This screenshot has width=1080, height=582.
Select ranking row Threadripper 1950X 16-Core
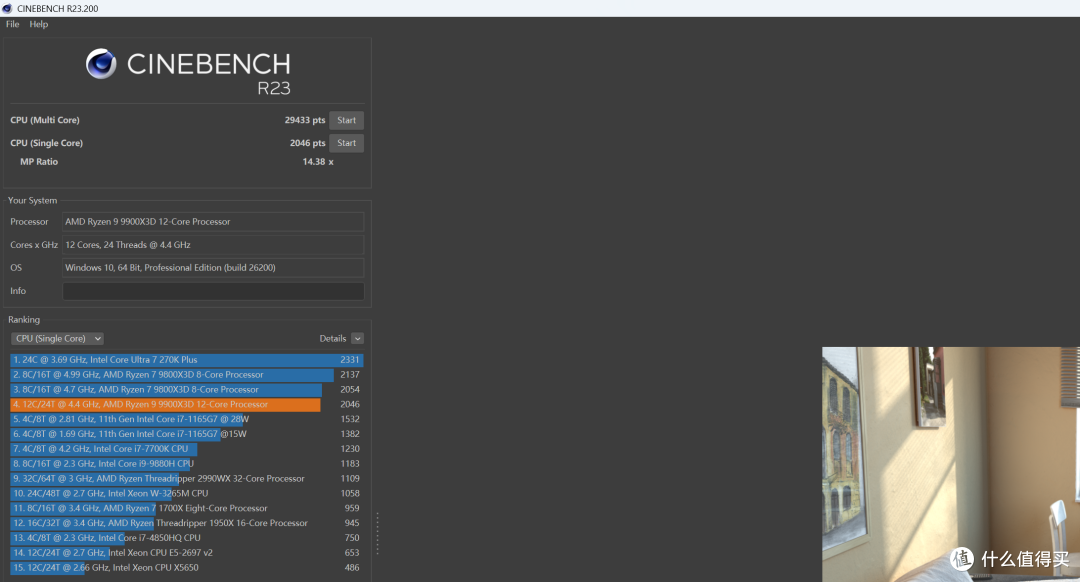[187, 523]
